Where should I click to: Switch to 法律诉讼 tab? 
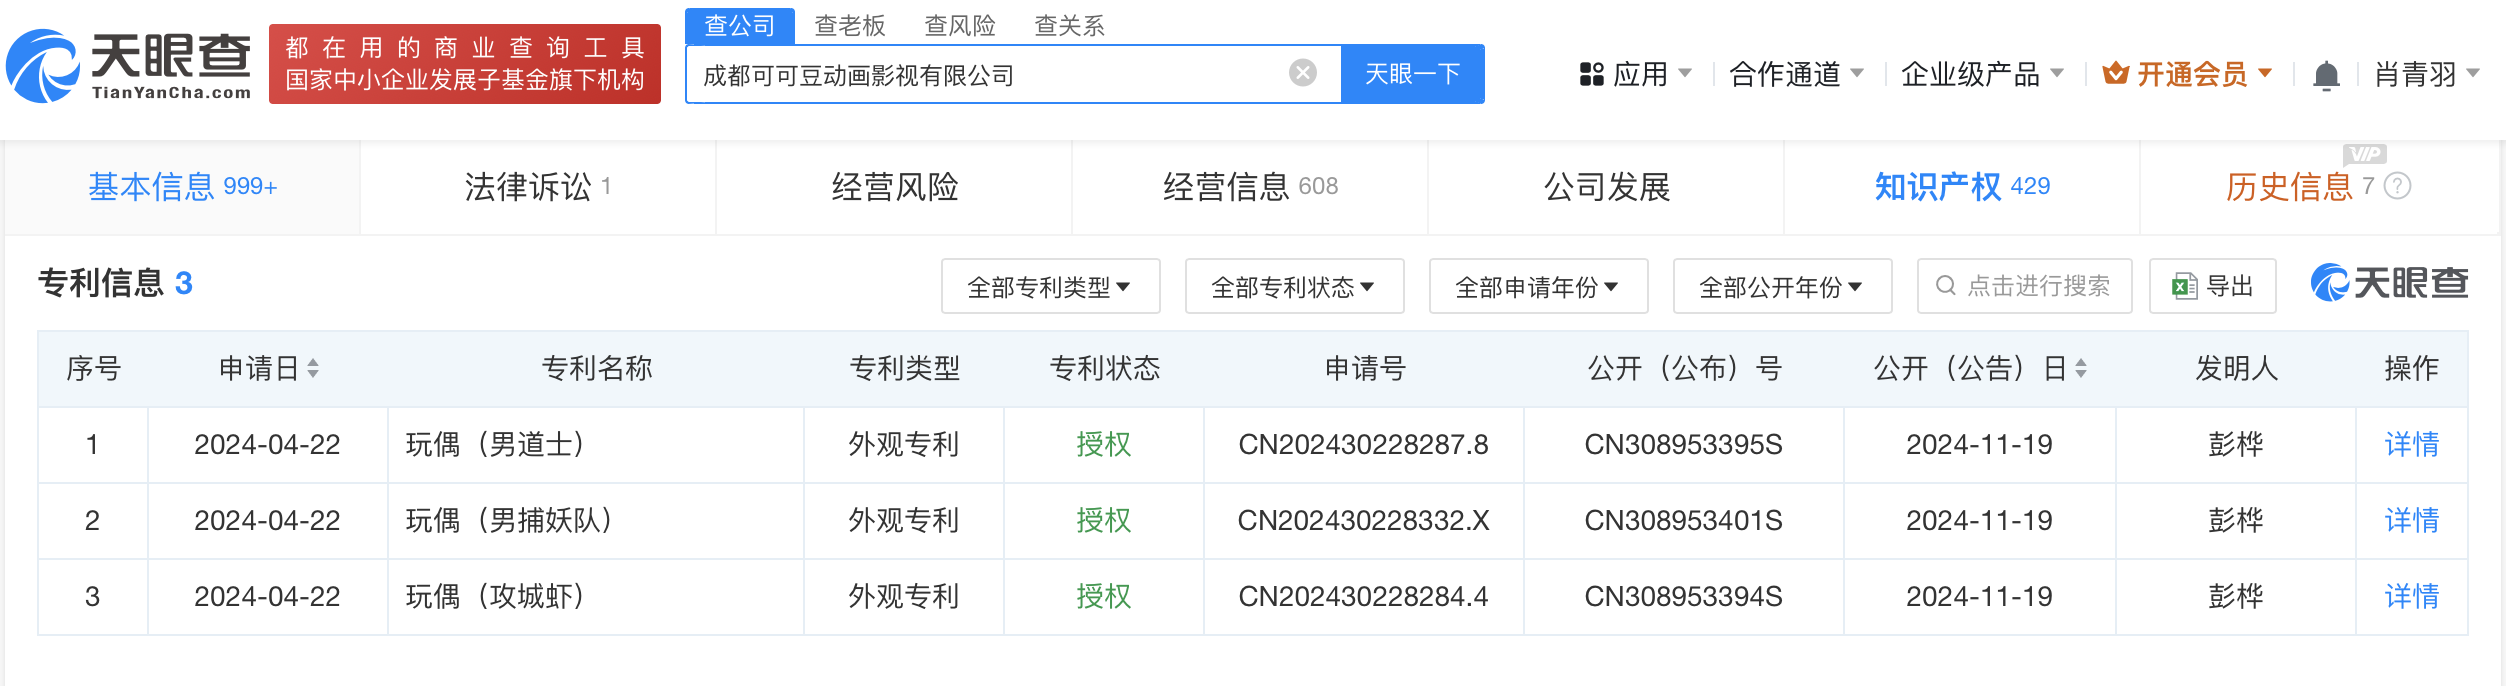pos(538,187)
